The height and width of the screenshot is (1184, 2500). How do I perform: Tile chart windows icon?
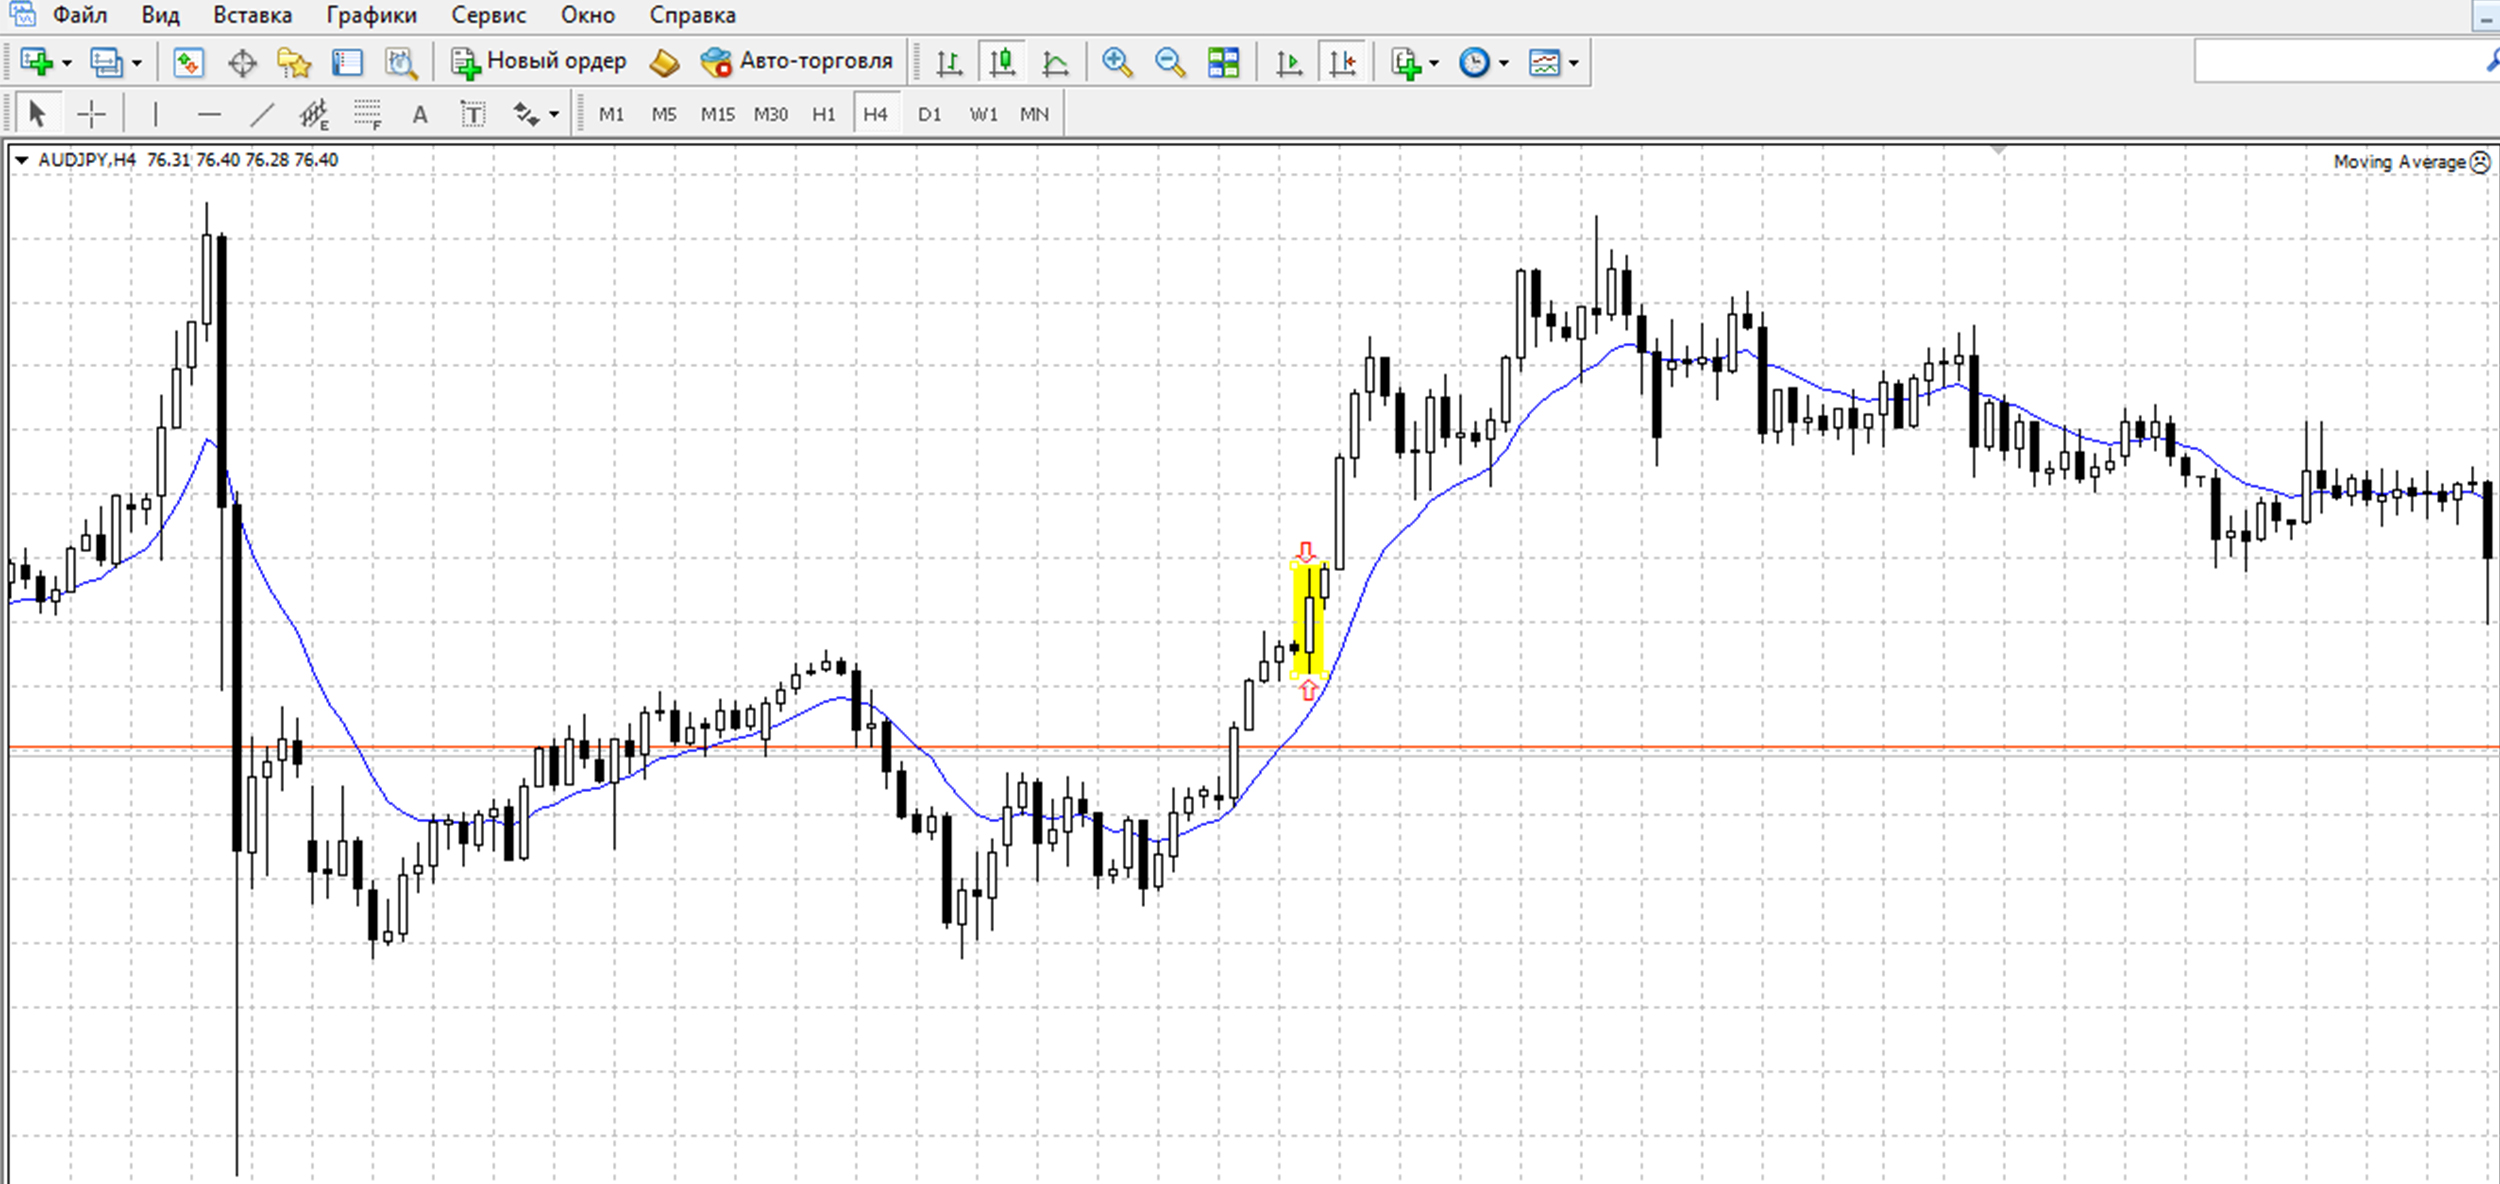point(1223,63)
